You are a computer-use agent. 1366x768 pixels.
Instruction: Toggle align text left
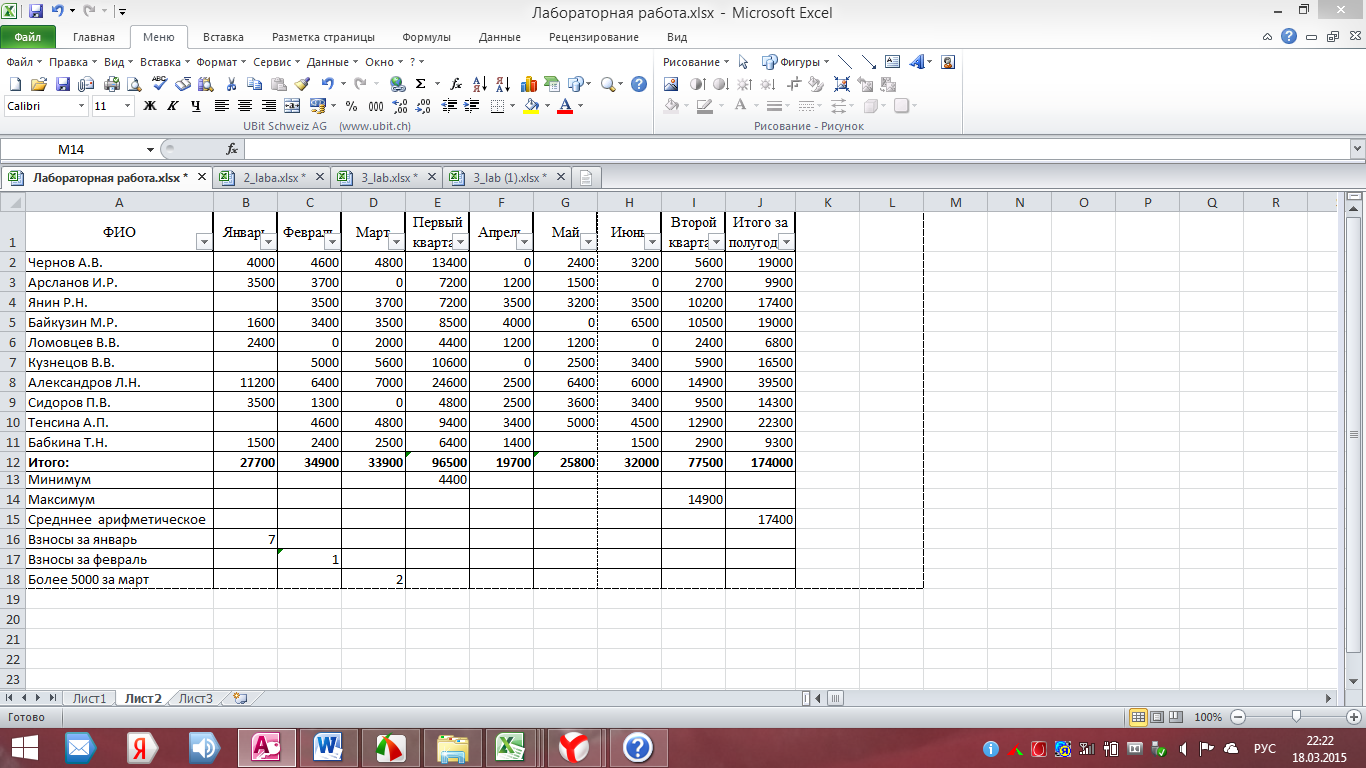pos(221,105)
